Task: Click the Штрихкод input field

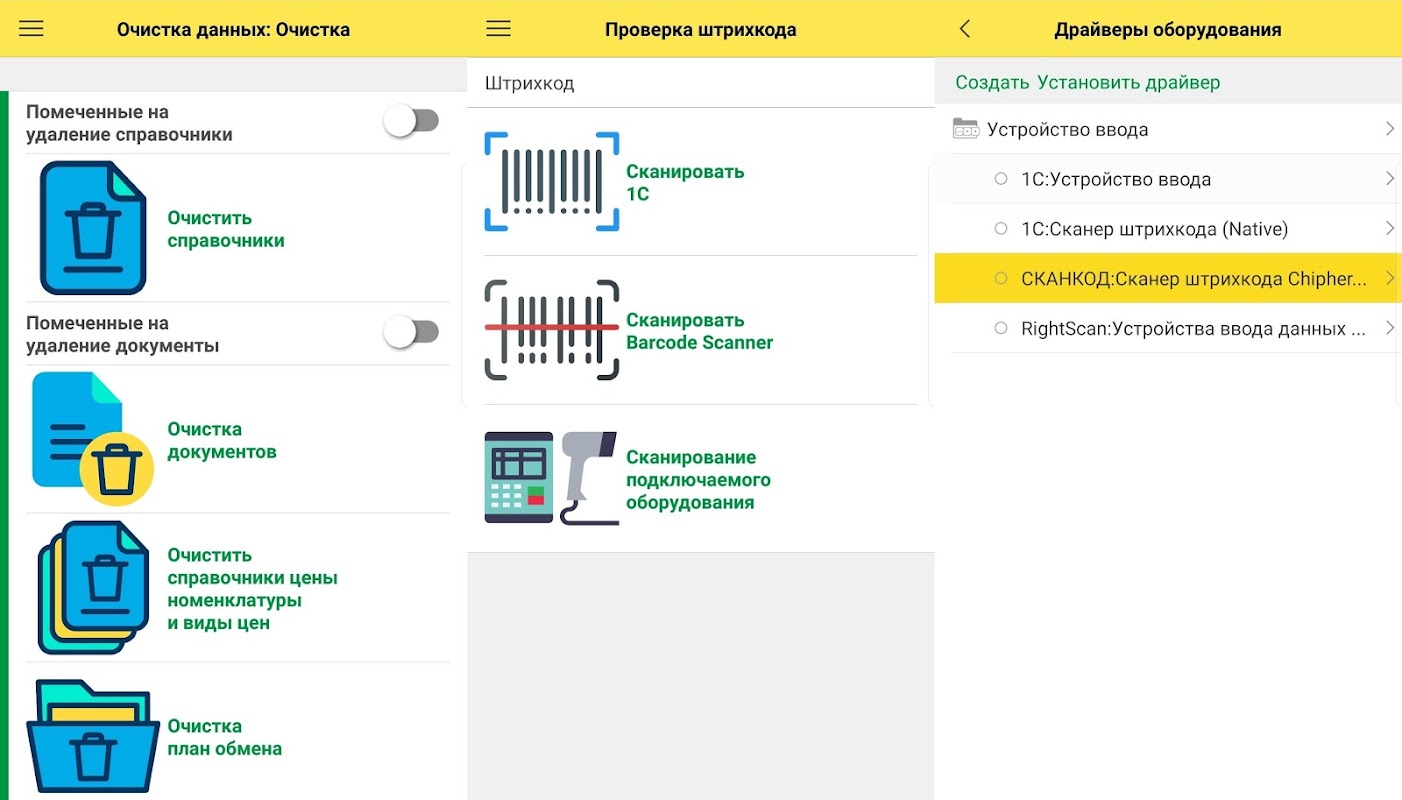Action: [x=700, y=83]
